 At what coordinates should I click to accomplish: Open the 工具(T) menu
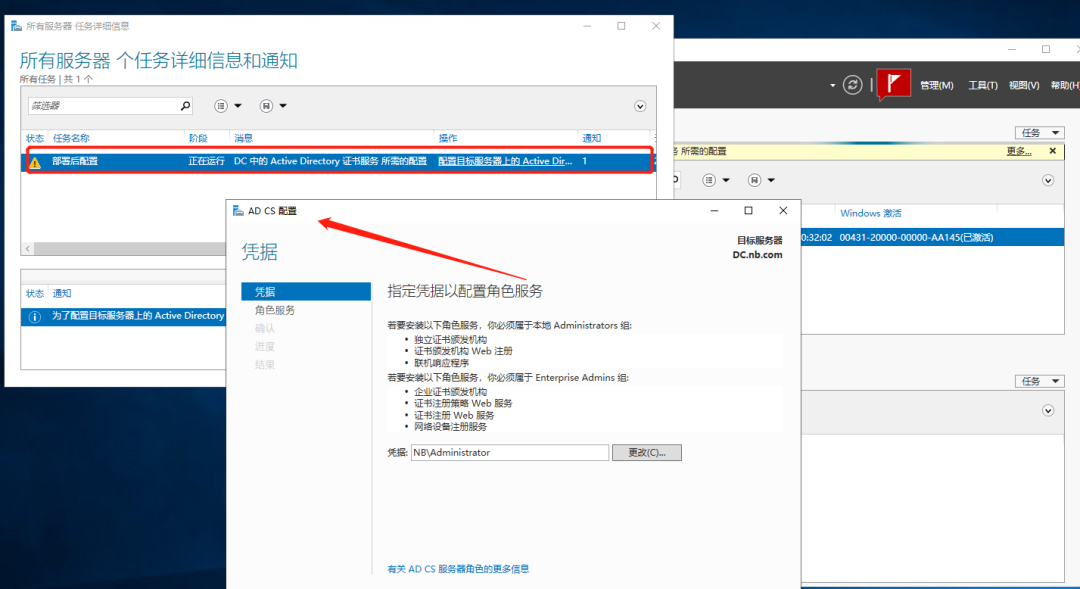coord(983,85)
